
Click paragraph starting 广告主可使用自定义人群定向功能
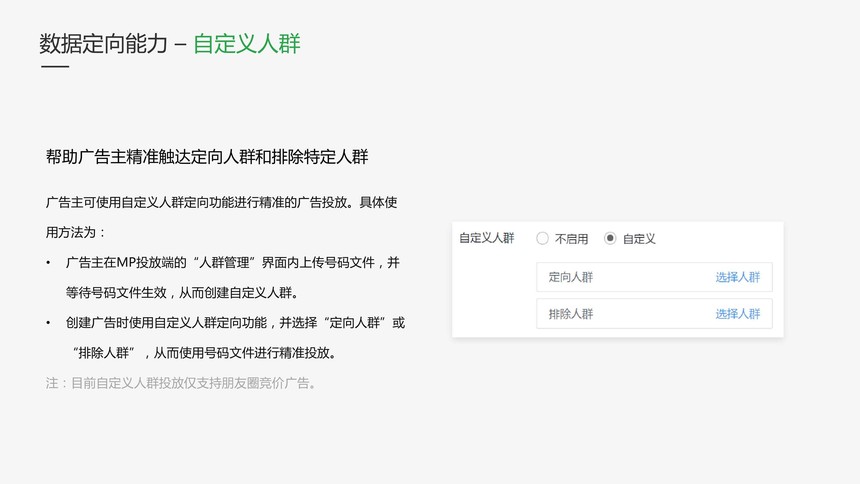pos(221,202)
